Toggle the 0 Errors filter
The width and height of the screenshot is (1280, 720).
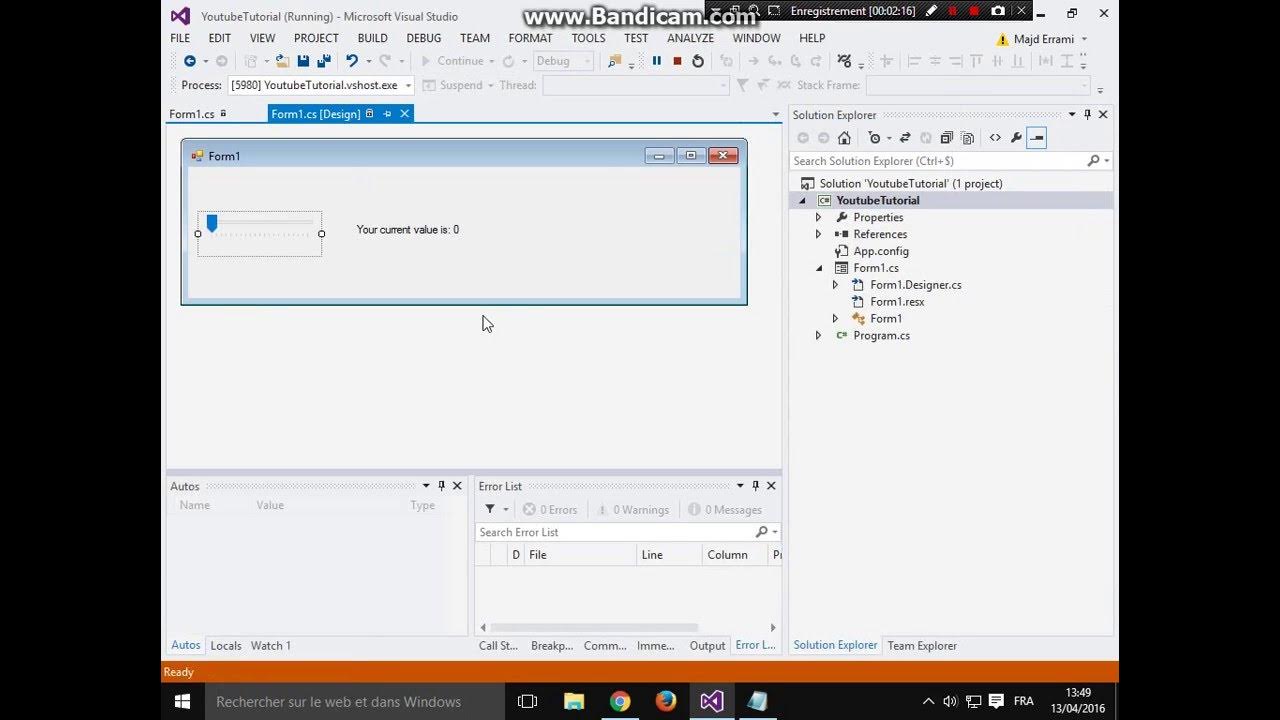pyautogui.click(x=550, y=509)
